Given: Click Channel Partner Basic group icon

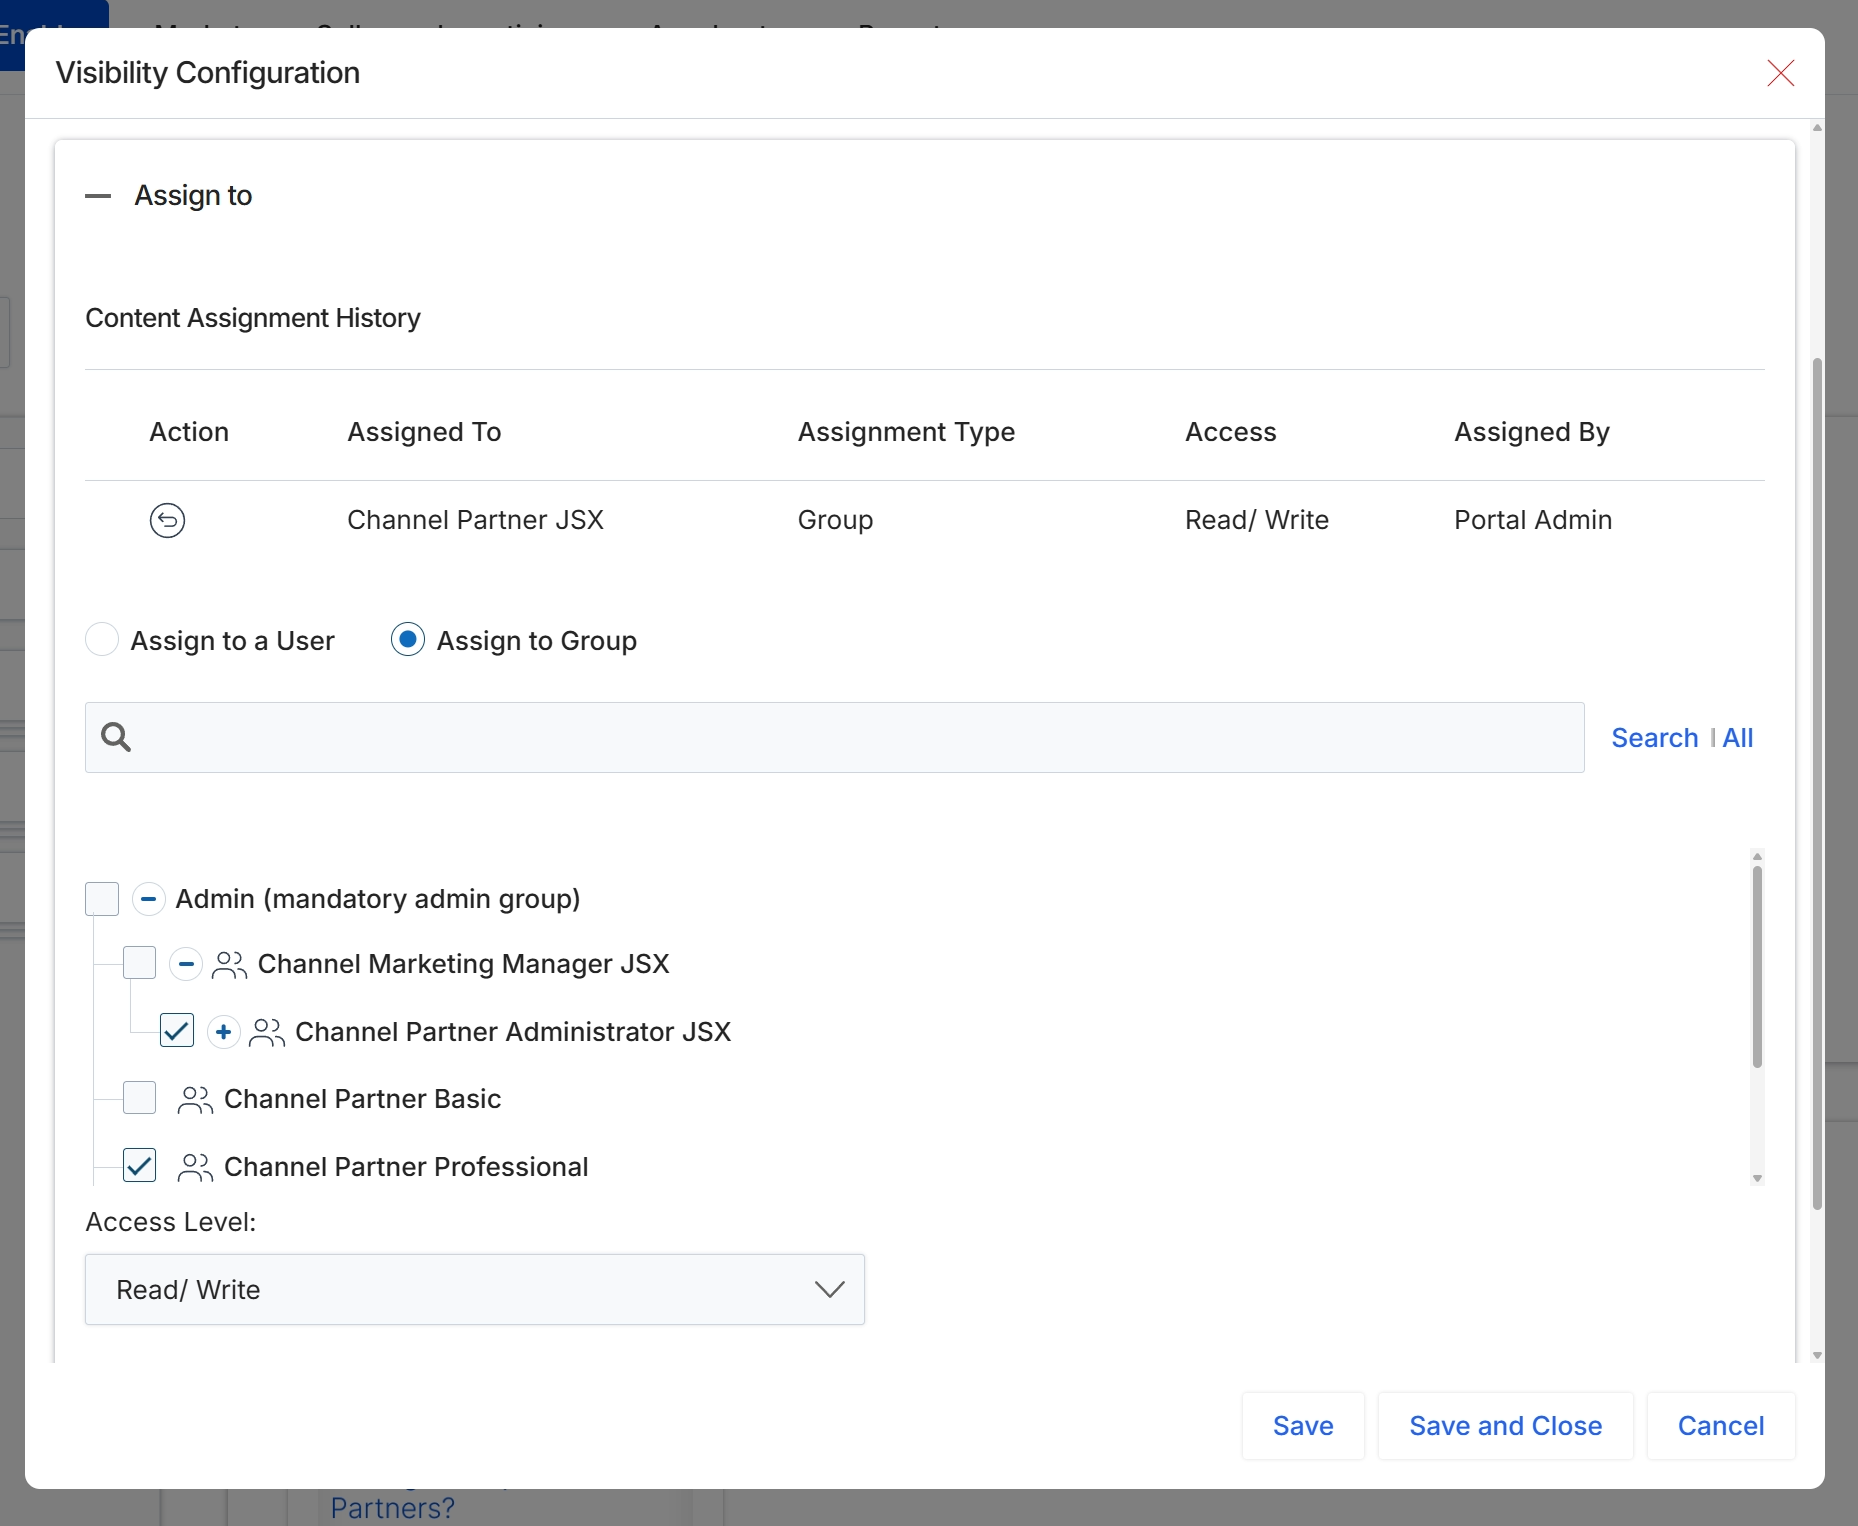Looking at the screenshot, I should click(195, 1099).
